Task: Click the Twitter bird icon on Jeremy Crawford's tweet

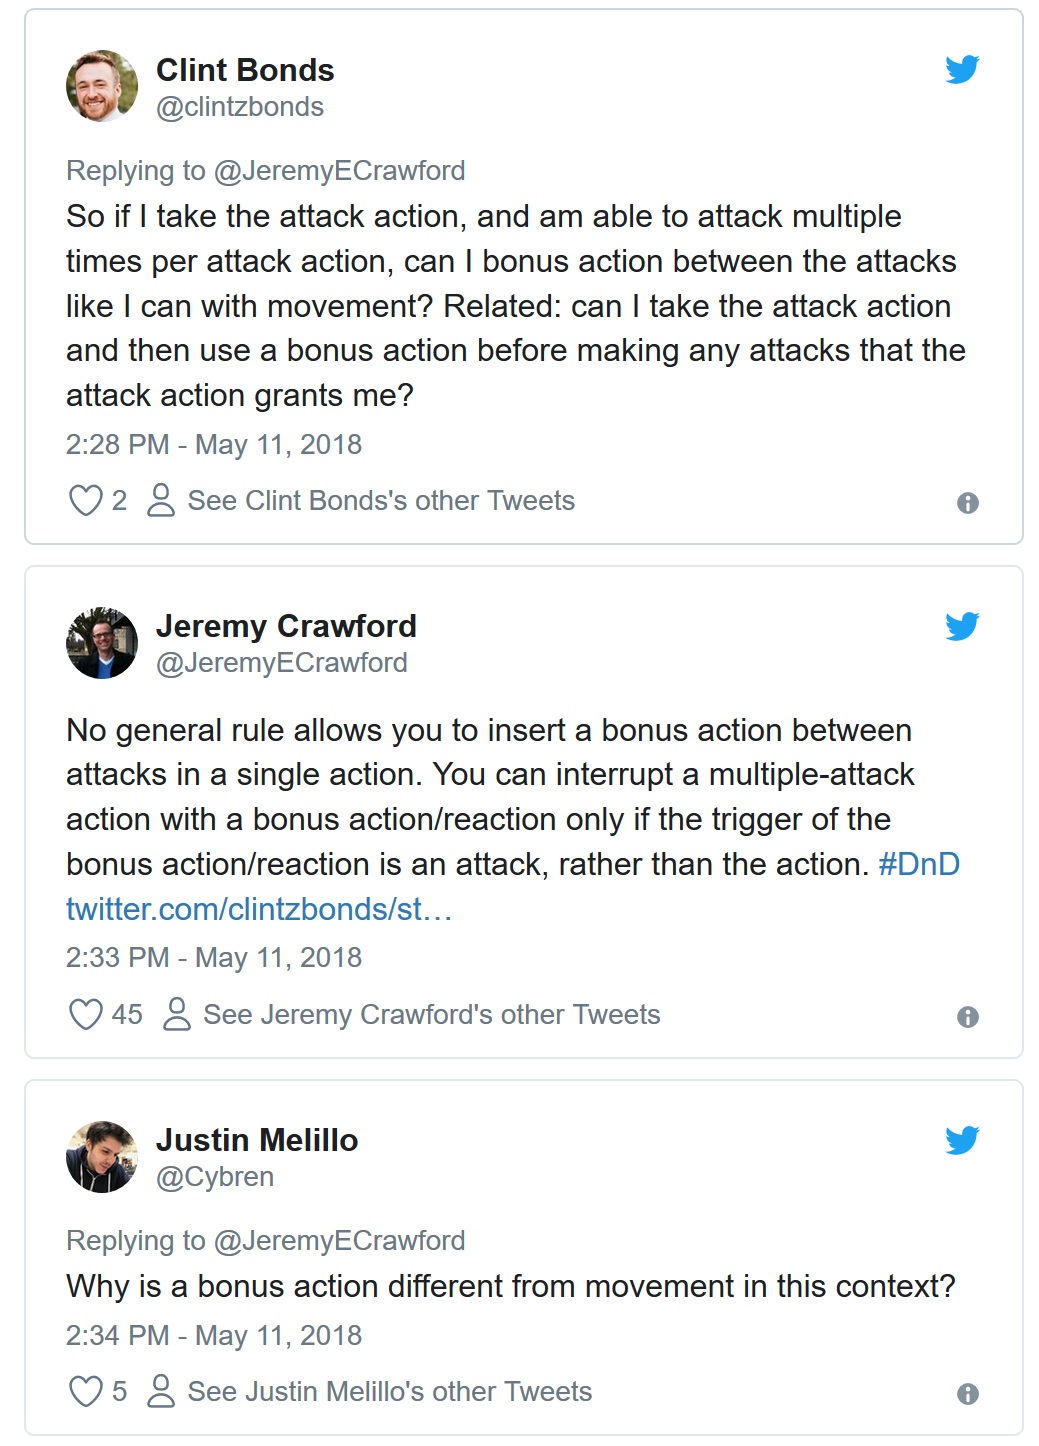Action: point(962,626)
